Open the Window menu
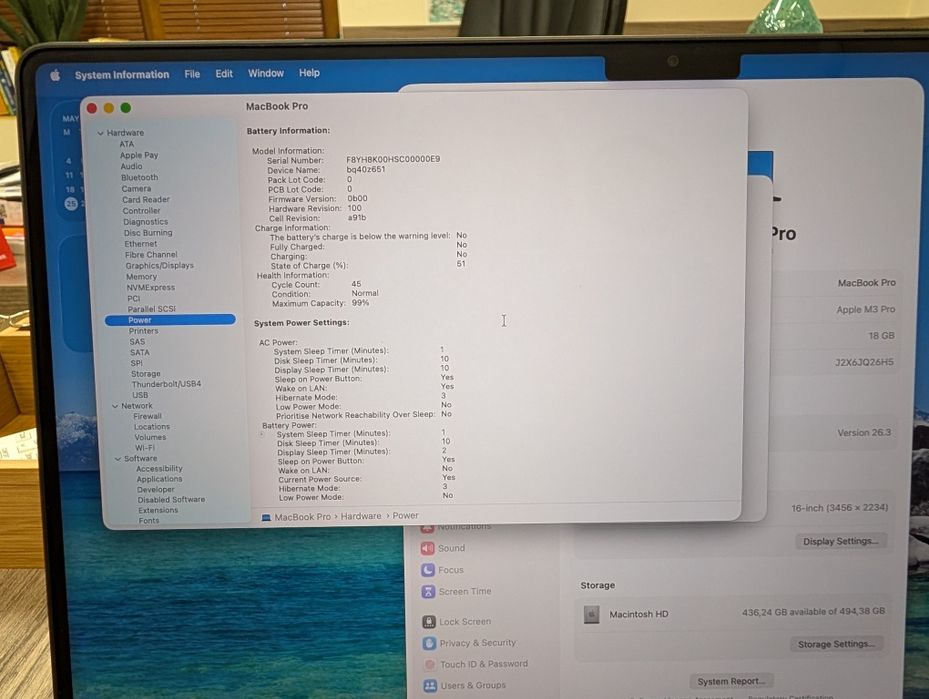This screenshot has width=929, height=699. click(x=265, y=73)
